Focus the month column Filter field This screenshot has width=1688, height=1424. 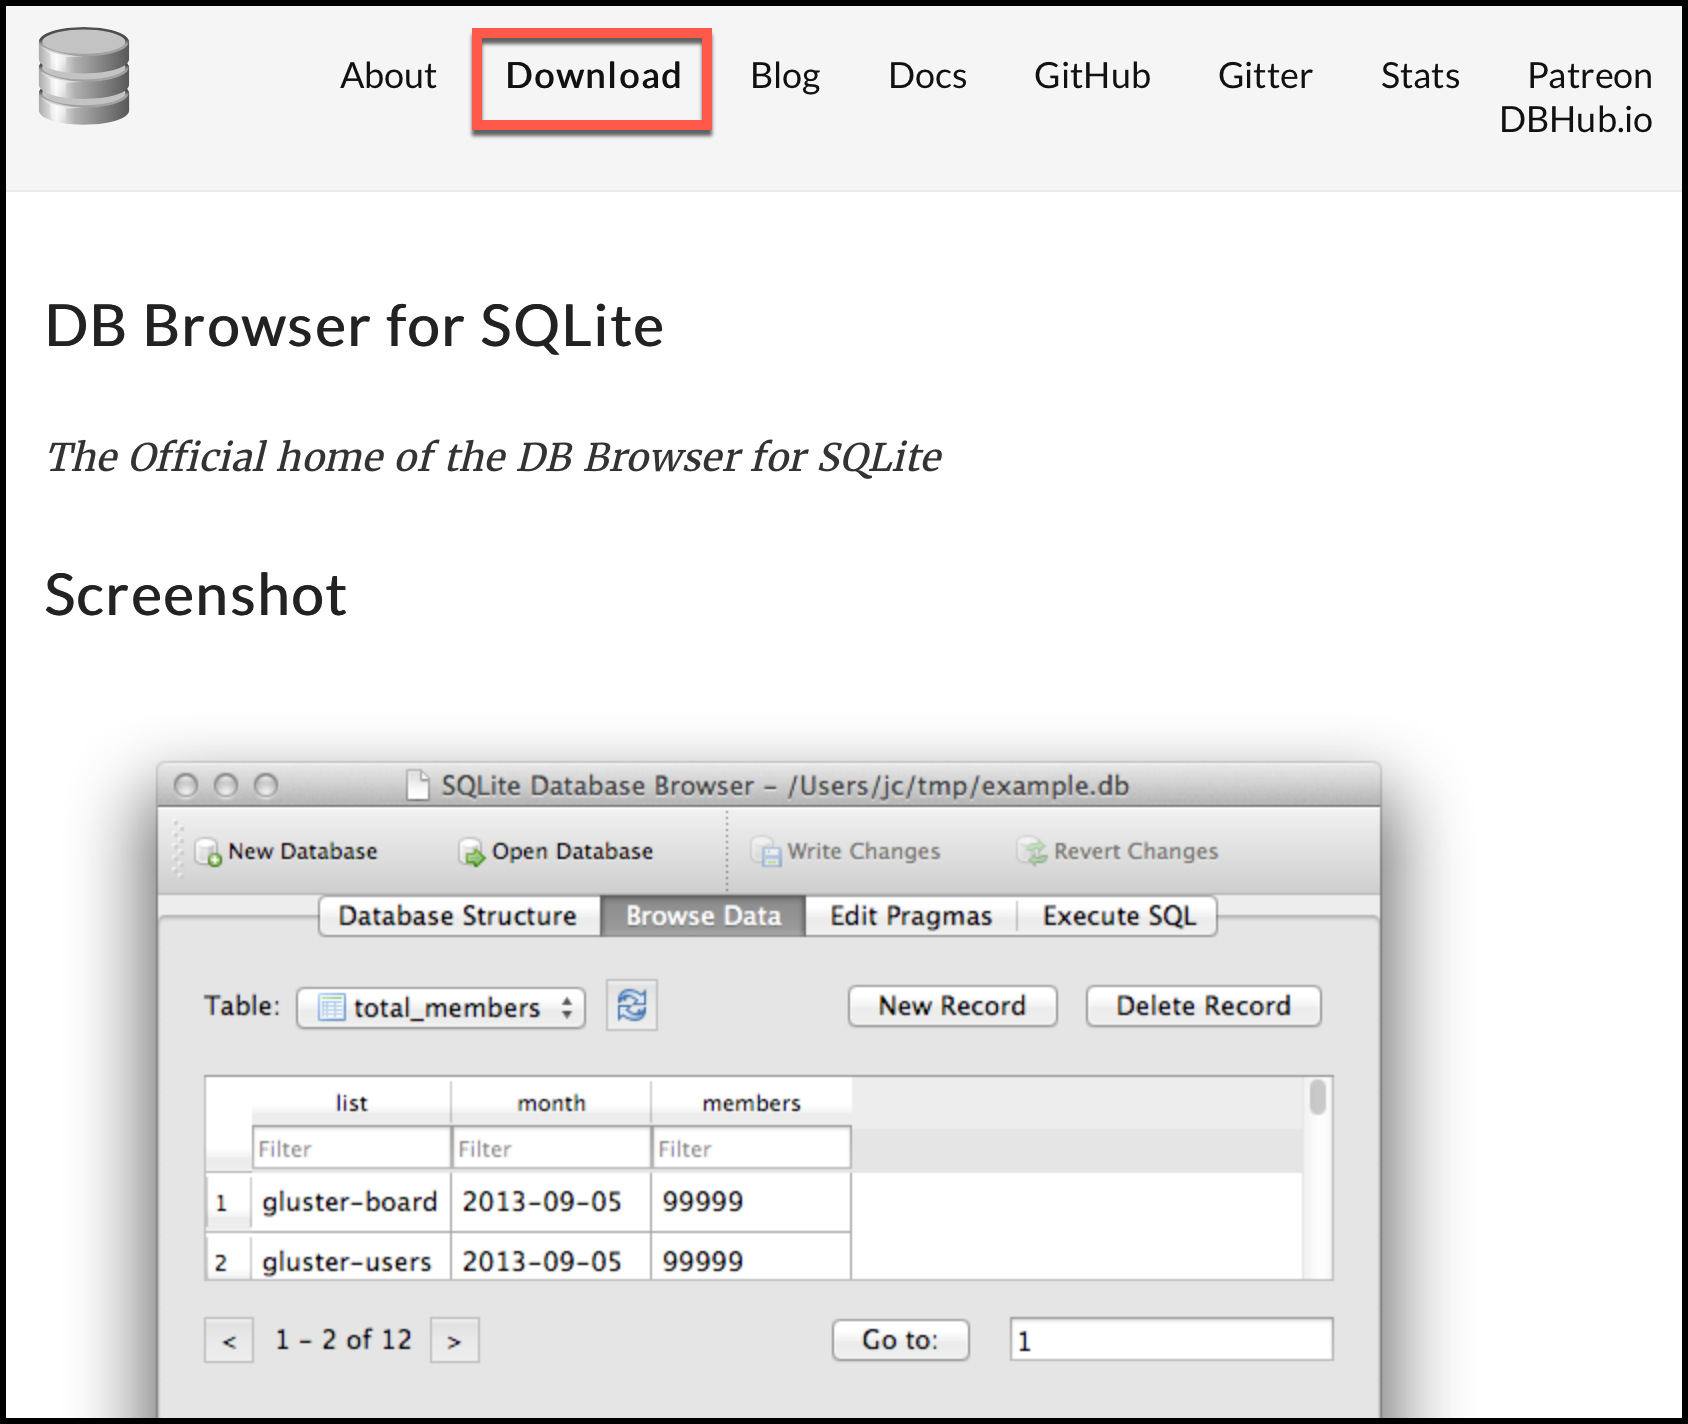tap(551, 1148)
